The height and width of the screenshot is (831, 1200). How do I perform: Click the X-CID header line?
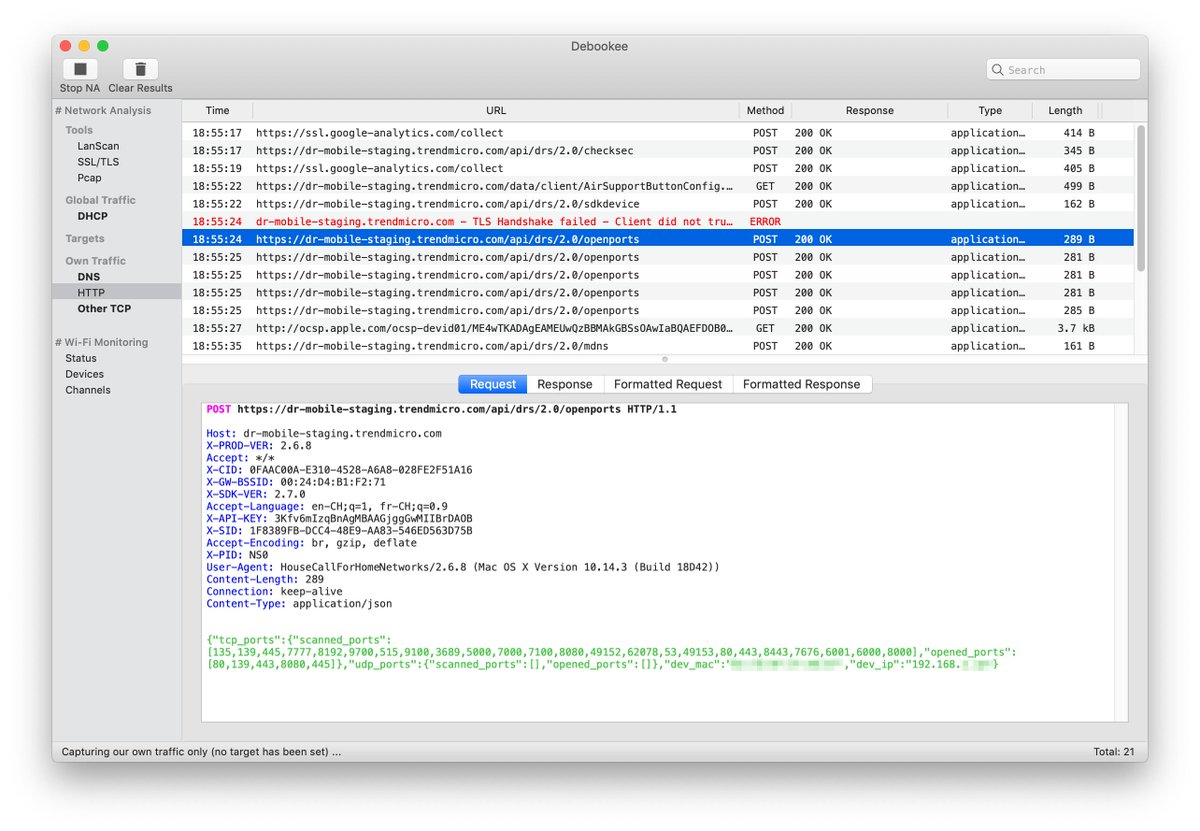[339, 470]
